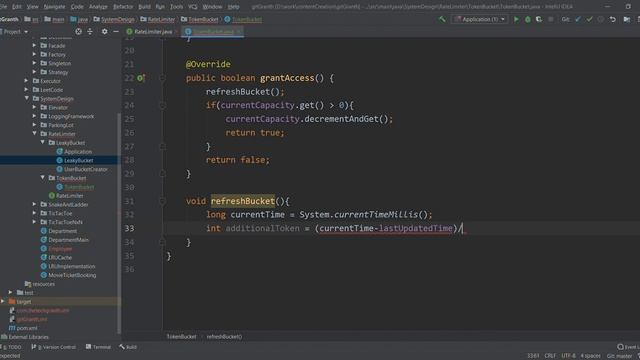Screen dimensions: 640x360
Task: Update project via blue Git checkmark arrow
Action: pyautogui.click(x=578, y=19)
